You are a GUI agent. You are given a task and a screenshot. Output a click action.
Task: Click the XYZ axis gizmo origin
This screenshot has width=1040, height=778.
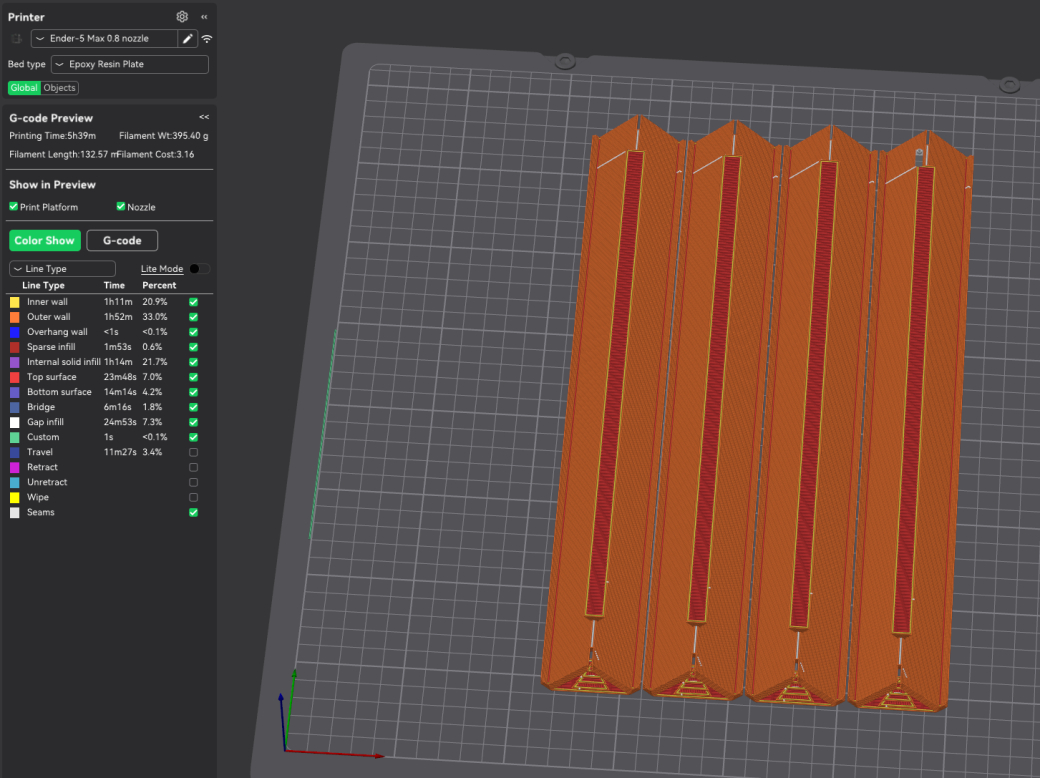click(286, 750)
